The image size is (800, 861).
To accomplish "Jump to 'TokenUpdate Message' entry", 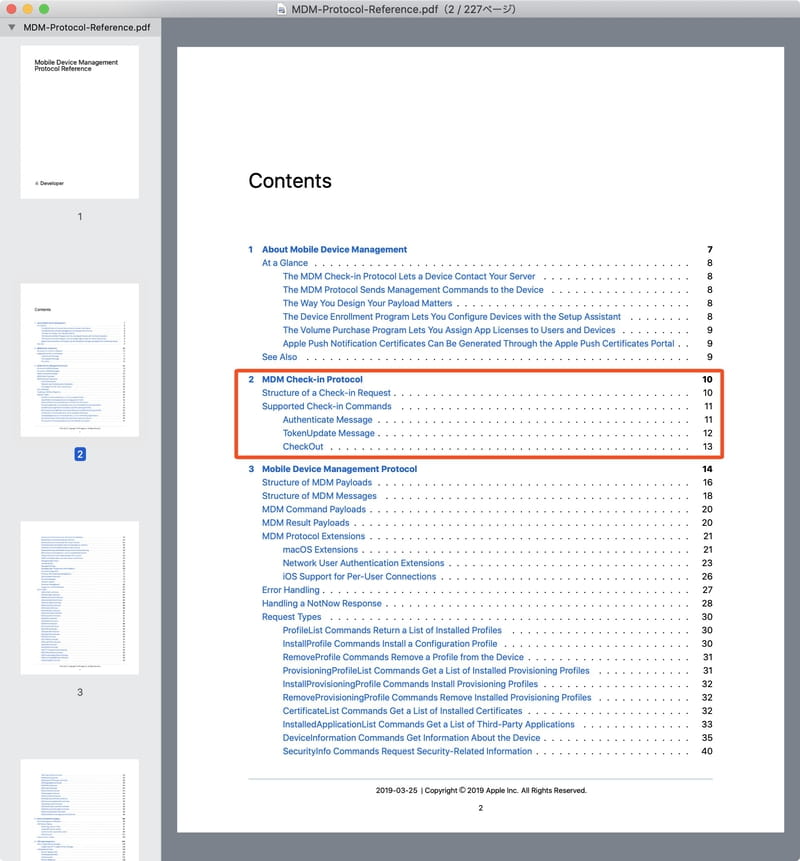I will click(x=328, y=433).
